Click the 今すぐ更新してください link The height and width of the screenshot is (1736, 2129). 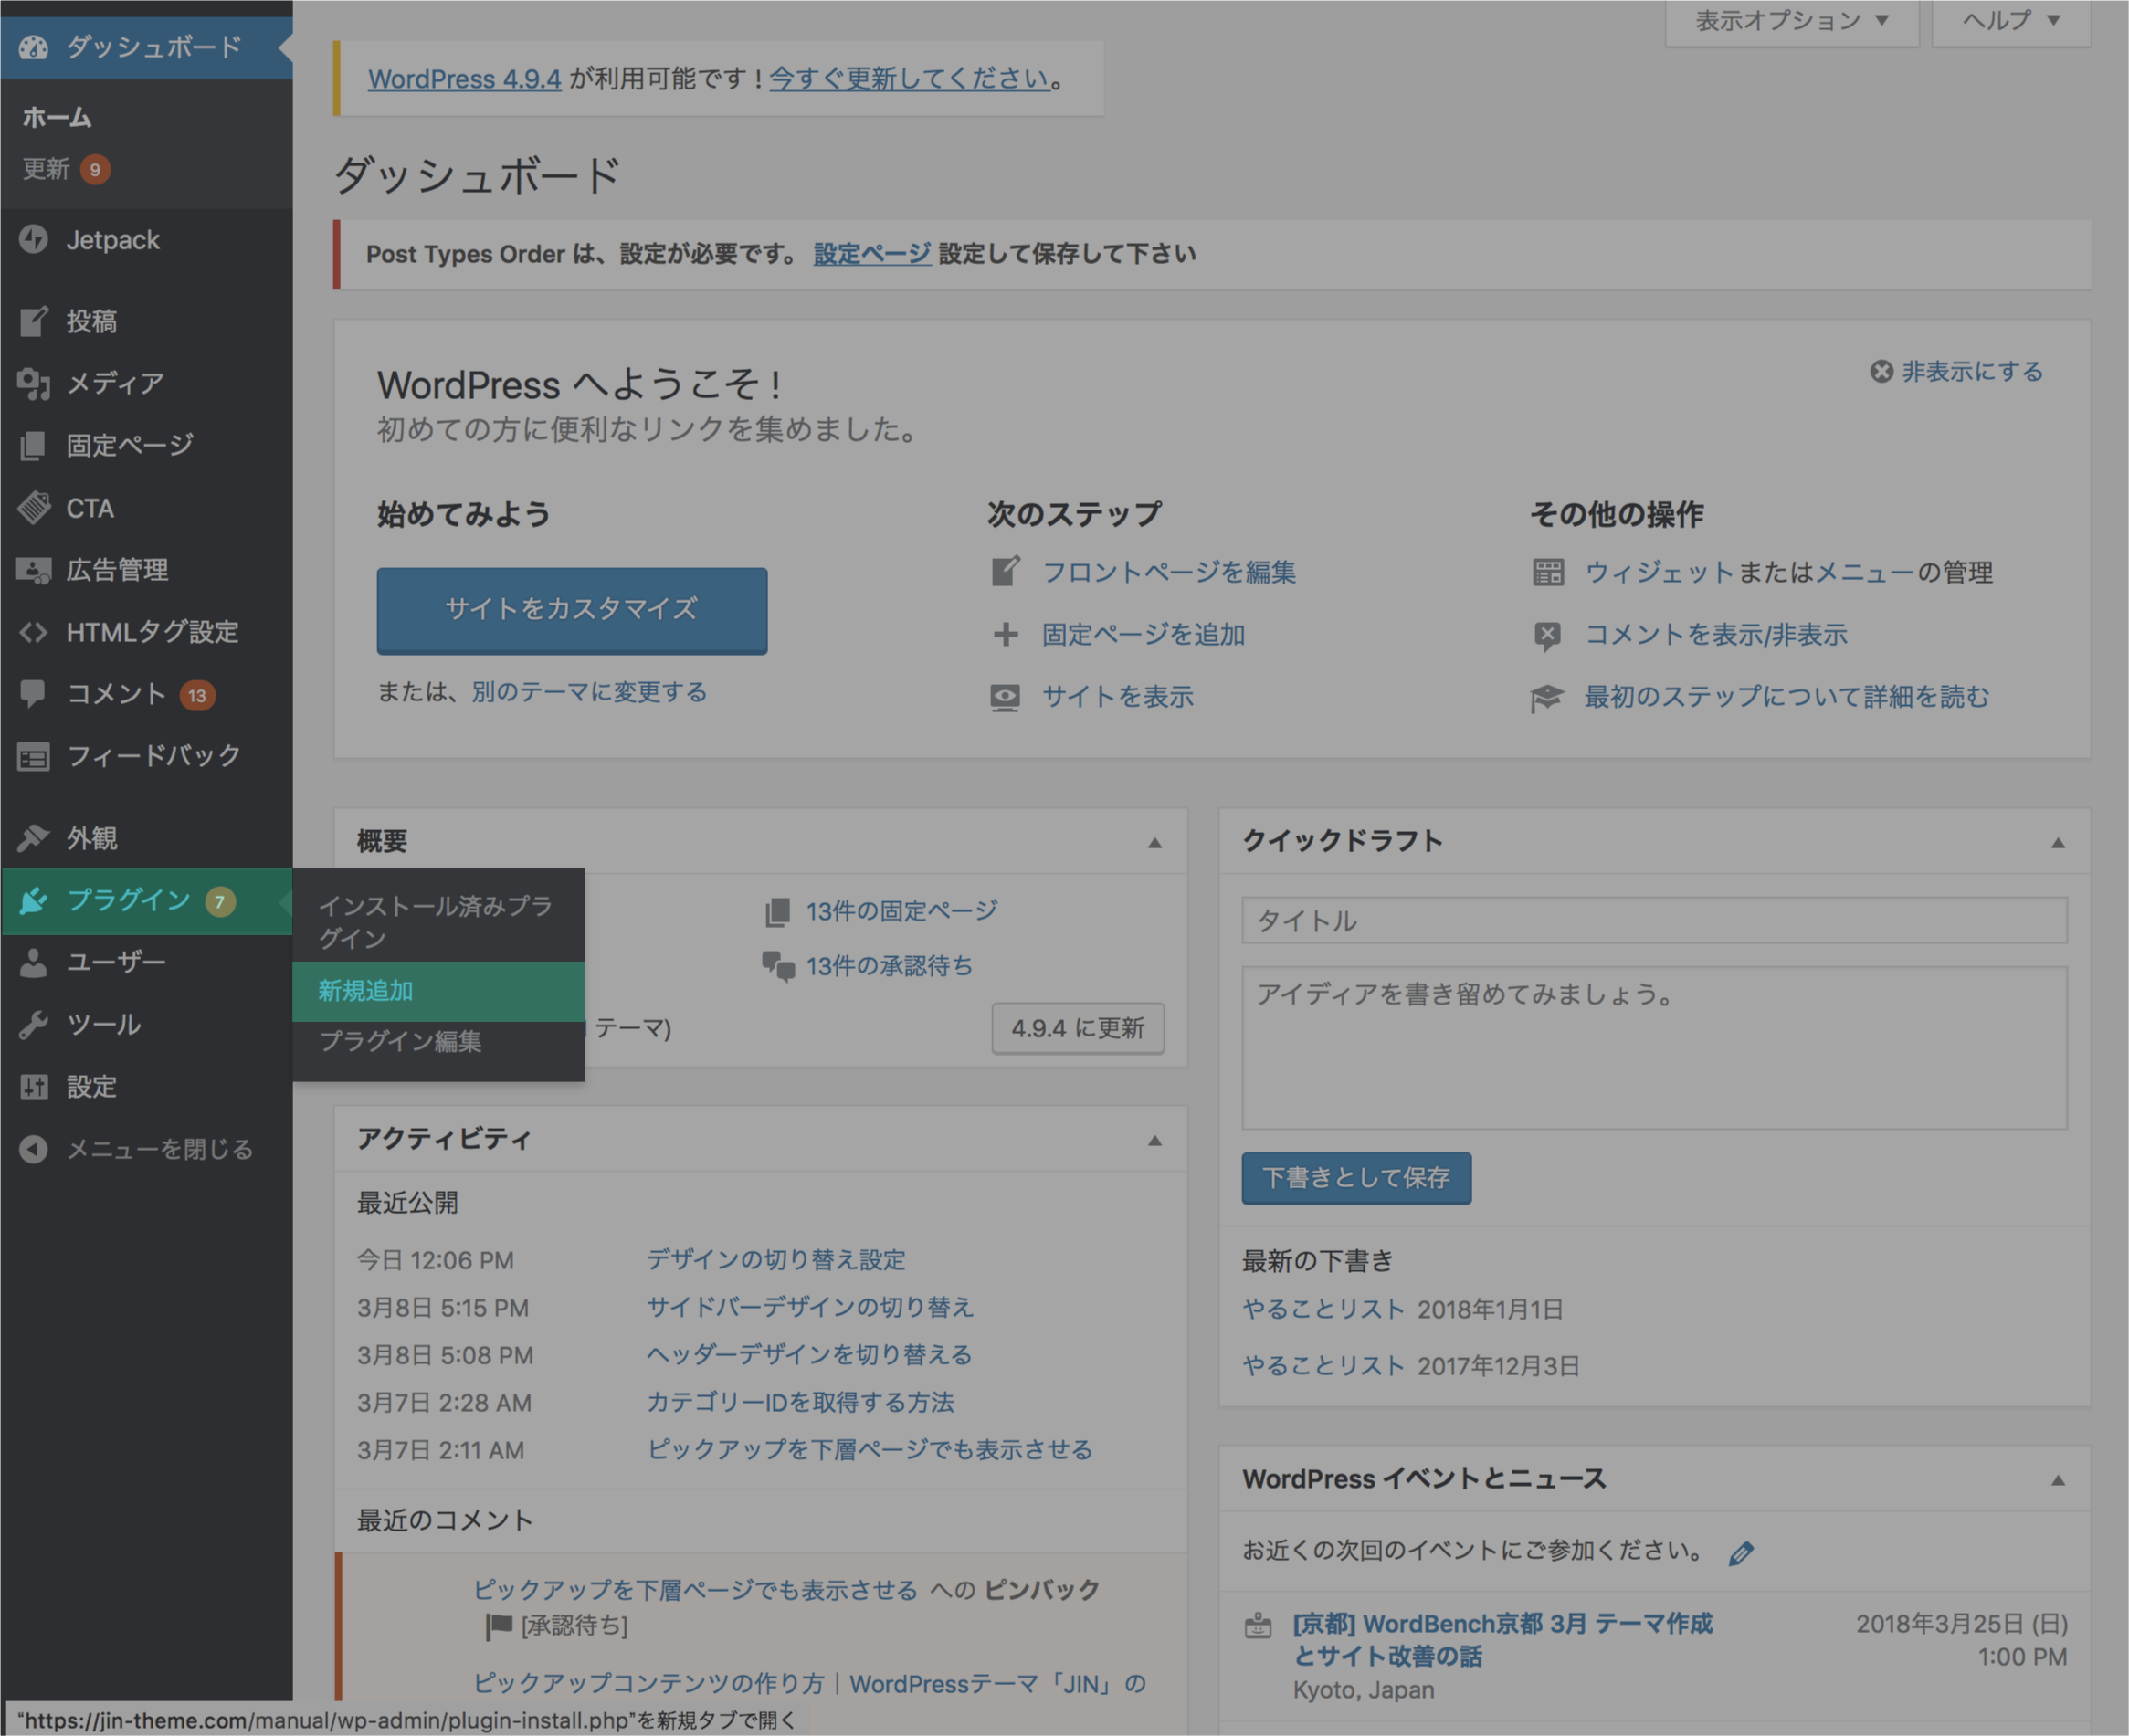(908, 78)
